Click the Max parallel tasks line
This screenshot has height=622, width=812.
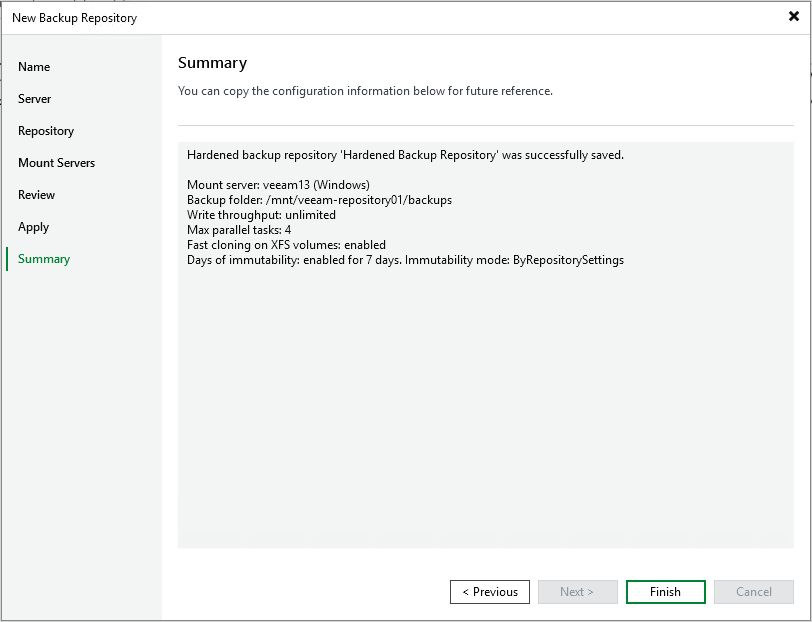(x=239, y=230)
